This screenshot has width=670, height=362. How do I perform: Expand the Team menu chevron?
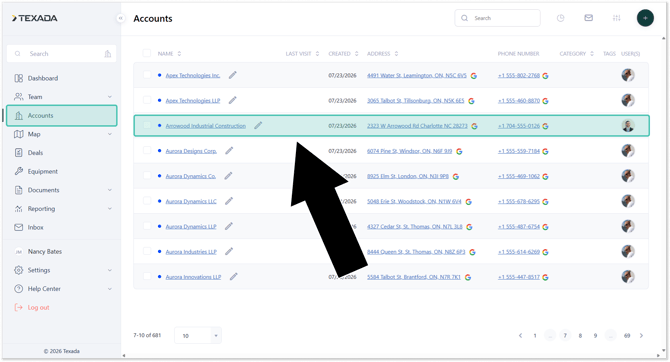[x=110, y=97]
